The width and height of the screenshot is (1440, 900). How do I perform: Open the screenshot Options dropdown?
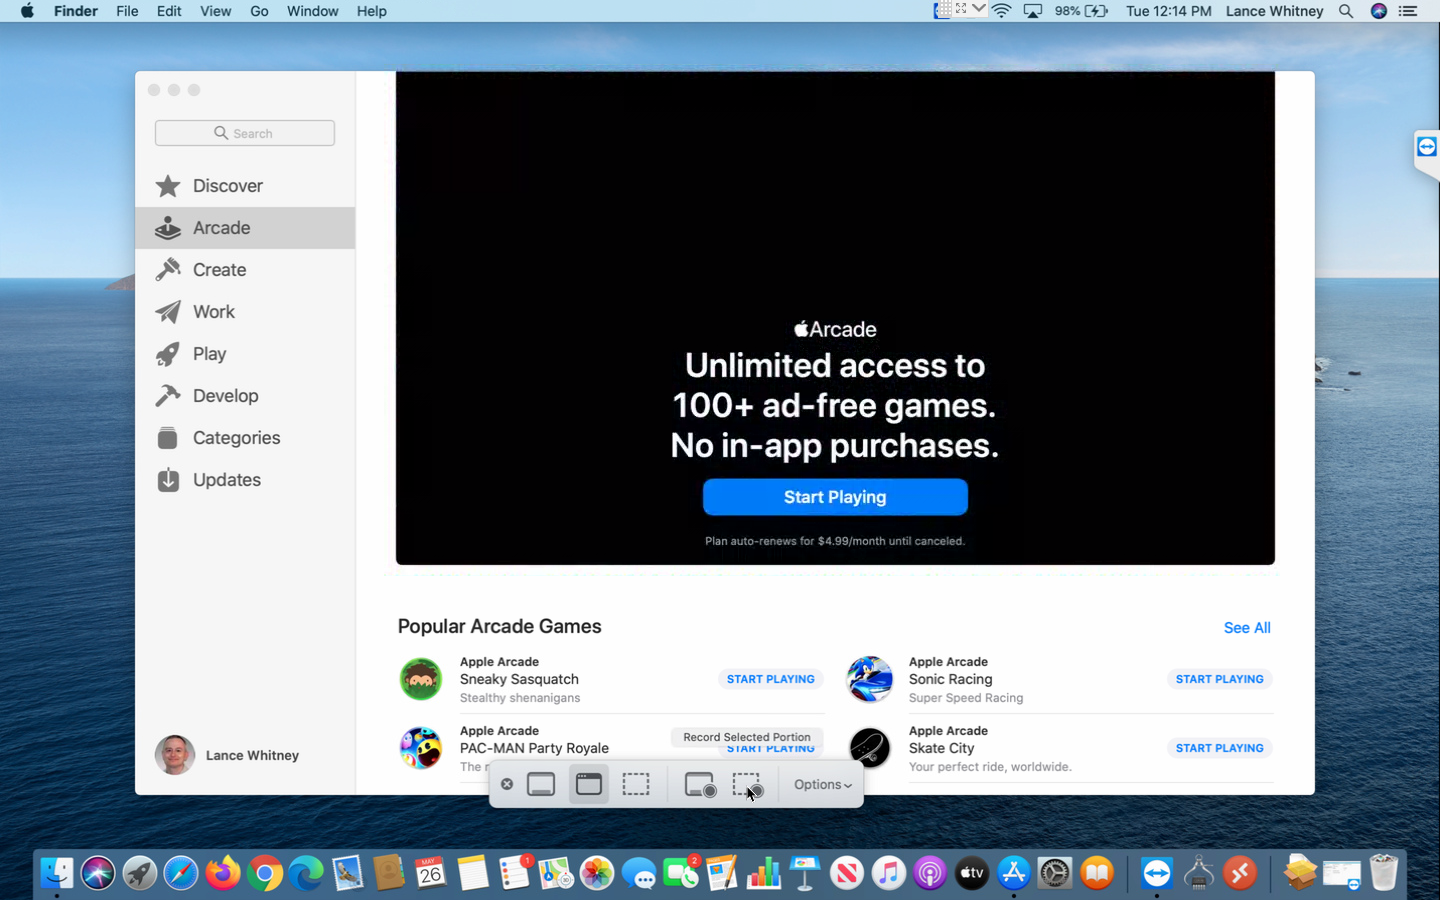[822, 785]
